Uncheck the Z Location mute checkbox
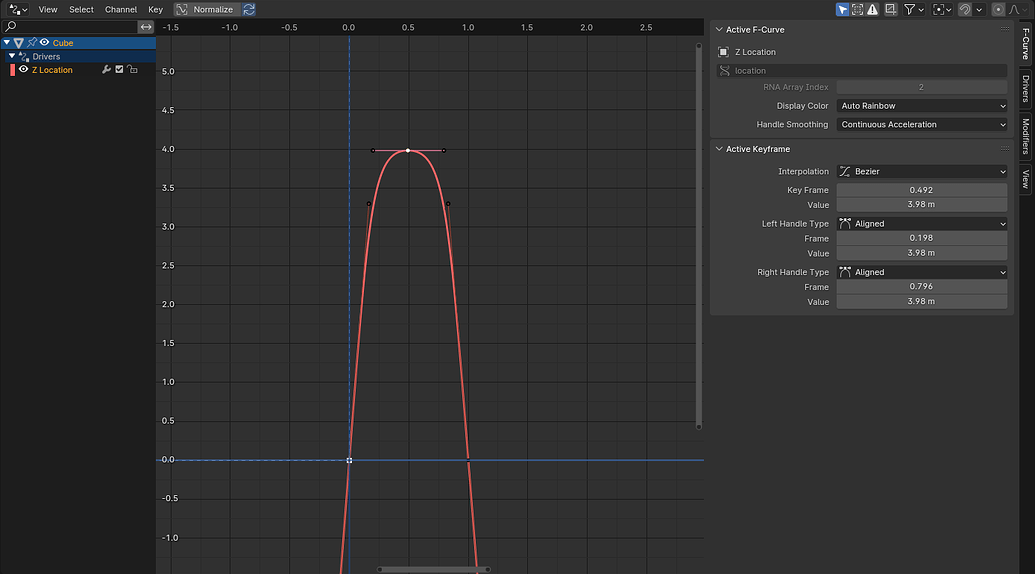The height and width of the screenshot is (574, 1035). click(x=119, y=69)
